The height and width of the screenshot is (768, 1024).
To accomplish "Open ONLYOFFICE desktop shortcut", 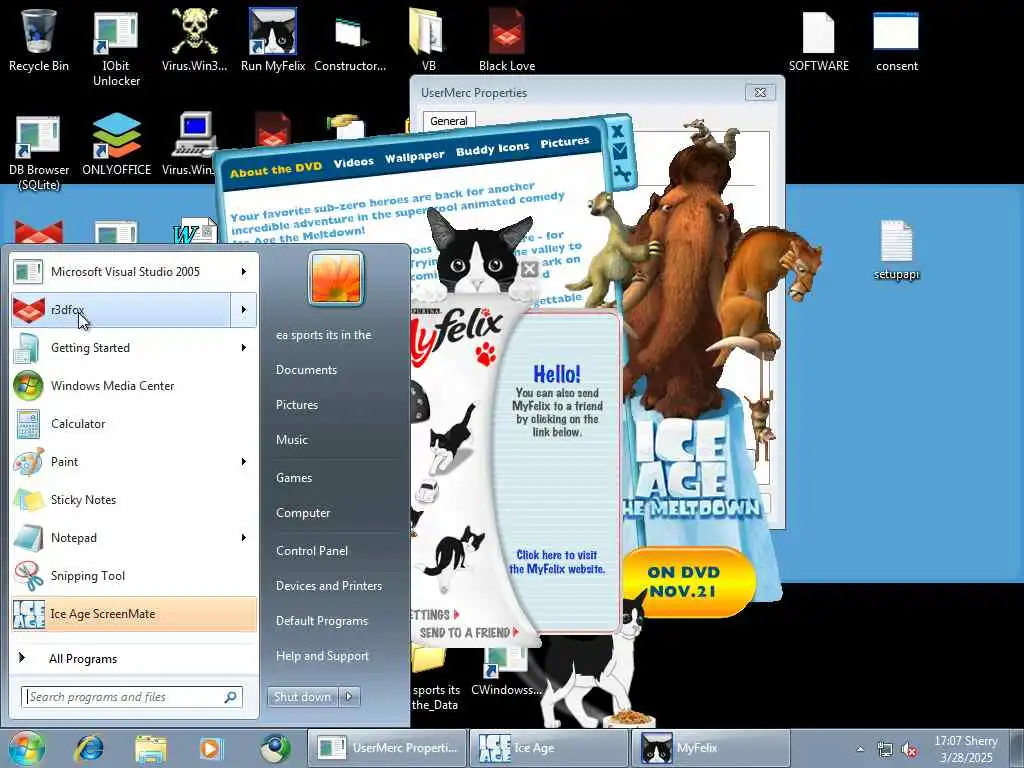I will pos(116,144).
